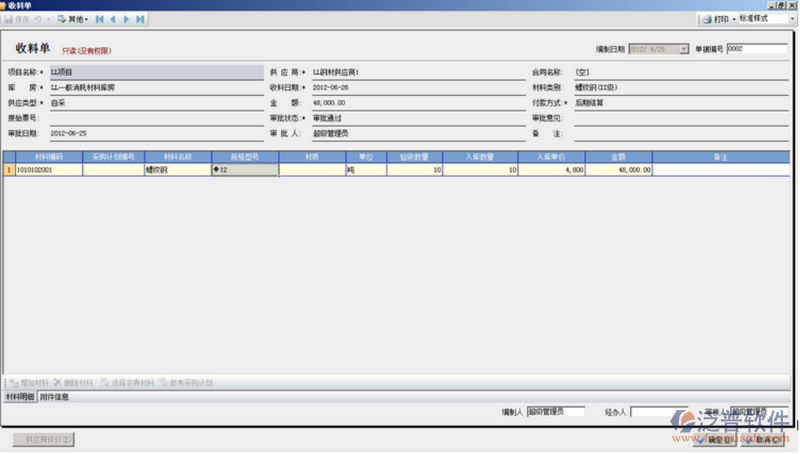Click the Save (保存) toolbar icon
The width and height of the screenshot is (800, 454).
(x=9, y=19)
